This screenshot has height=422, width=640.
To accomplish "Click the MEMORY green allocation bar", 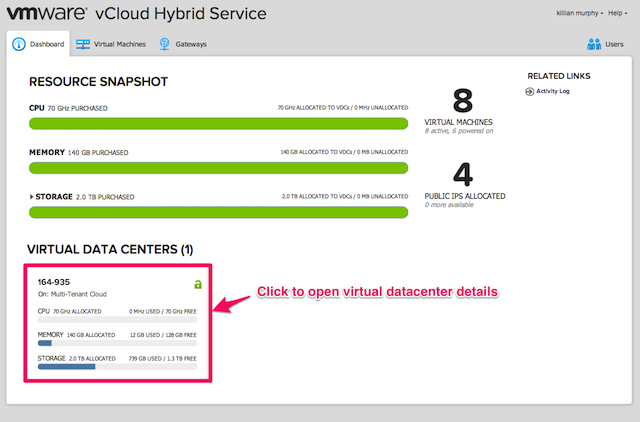I will coord(218,168).
